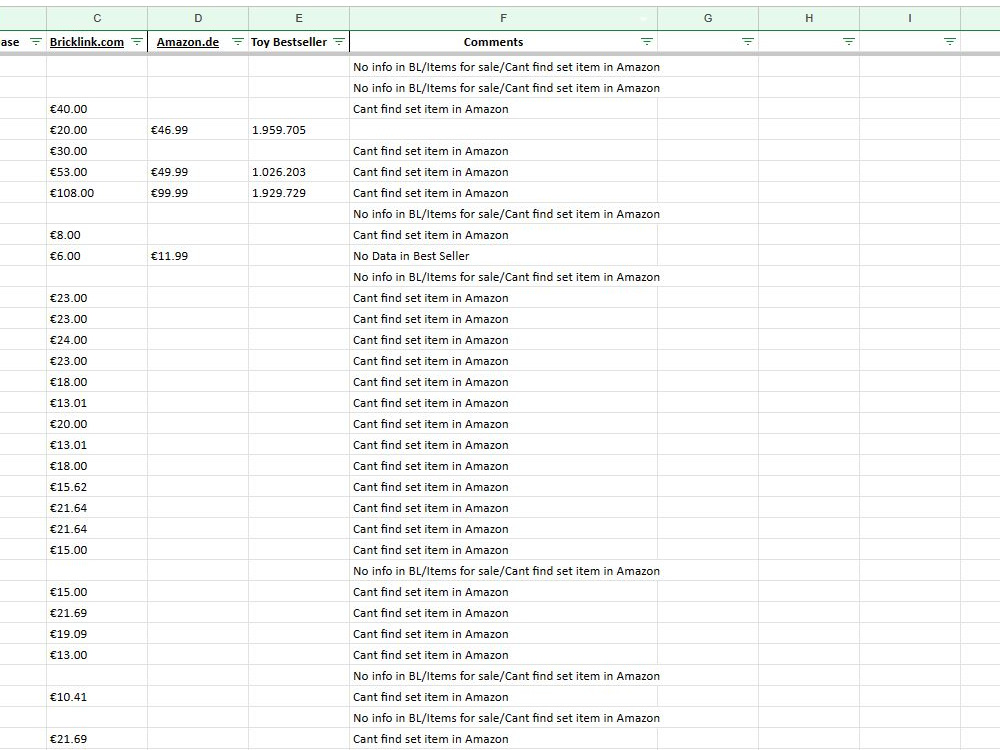Open filter for Comments column
Viewport: 1000px width, 750px height.
point(647,42)
